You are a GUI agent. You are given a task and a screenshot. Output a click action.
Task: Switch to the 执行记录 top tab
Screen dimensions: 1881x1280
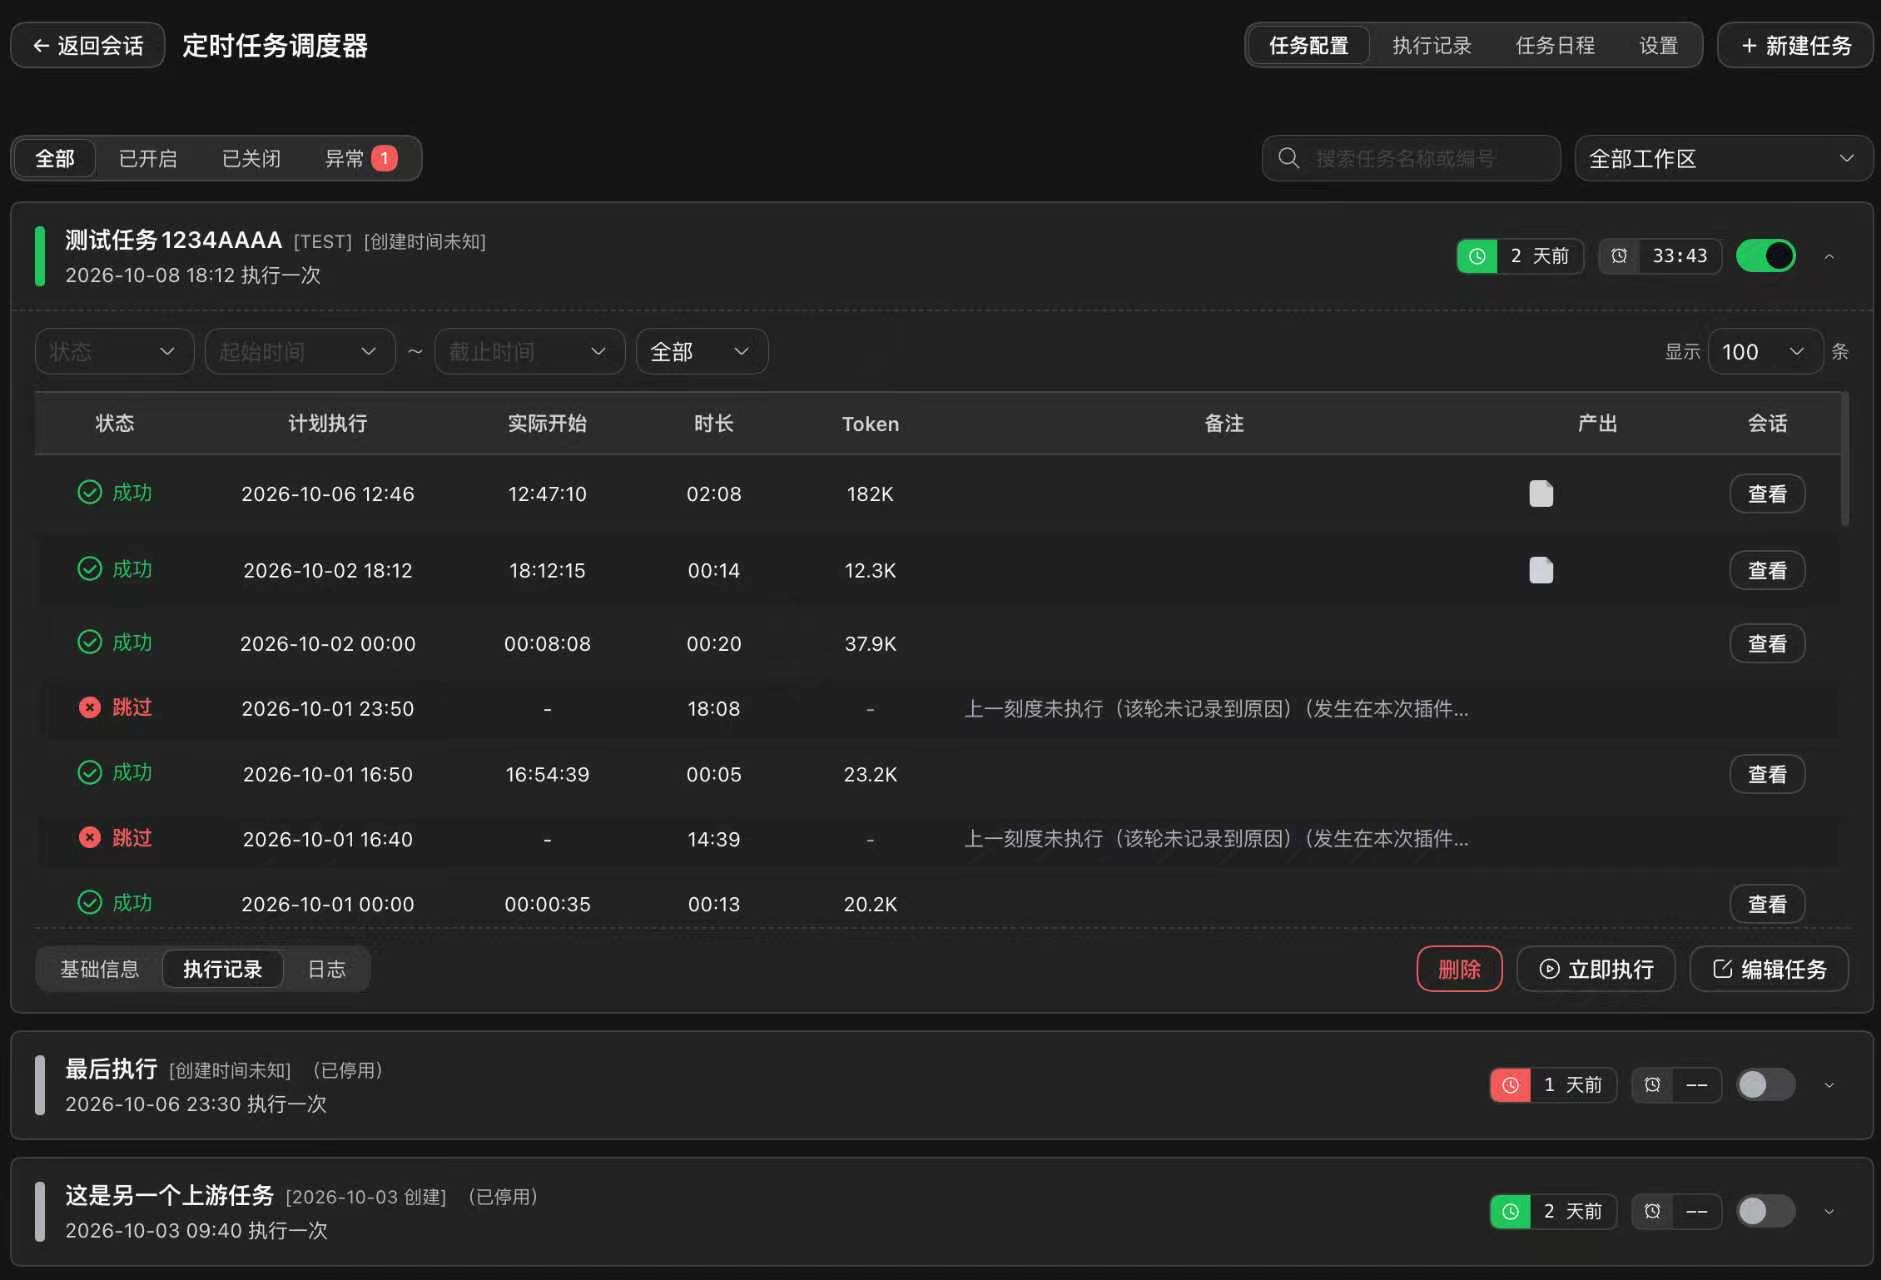1432,46
